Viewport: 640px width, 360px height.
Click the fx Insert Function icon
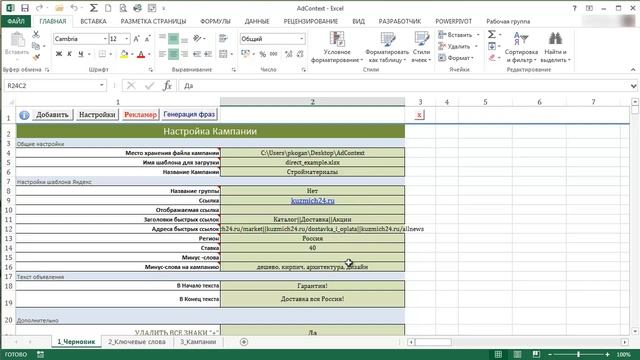coord(167,86)
